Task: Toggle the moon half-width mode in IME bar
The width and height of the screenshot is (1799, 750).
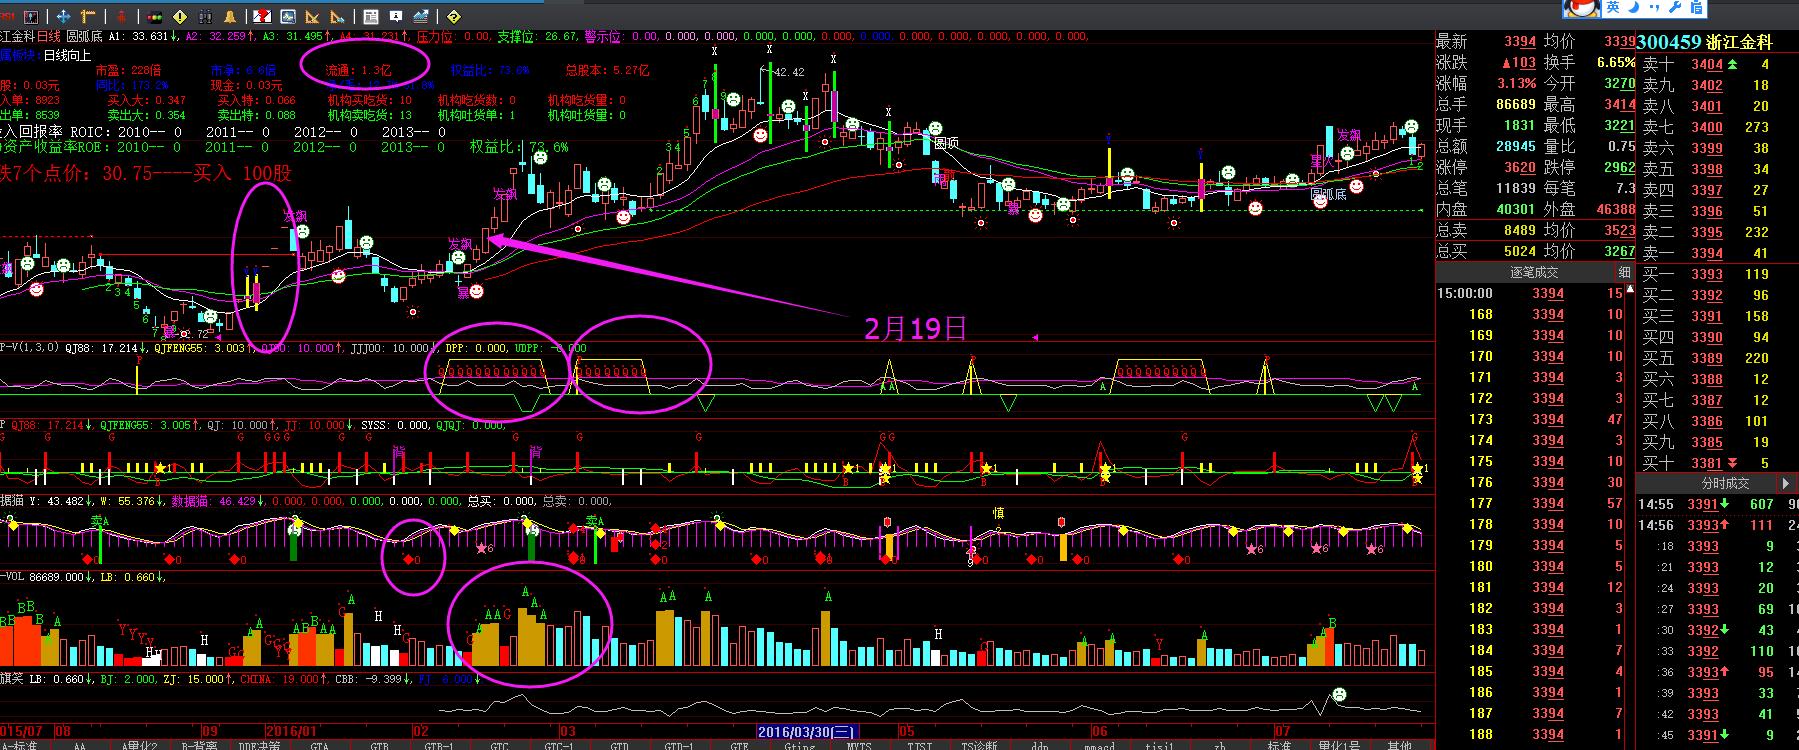Action: click(x=1634, y=8)
